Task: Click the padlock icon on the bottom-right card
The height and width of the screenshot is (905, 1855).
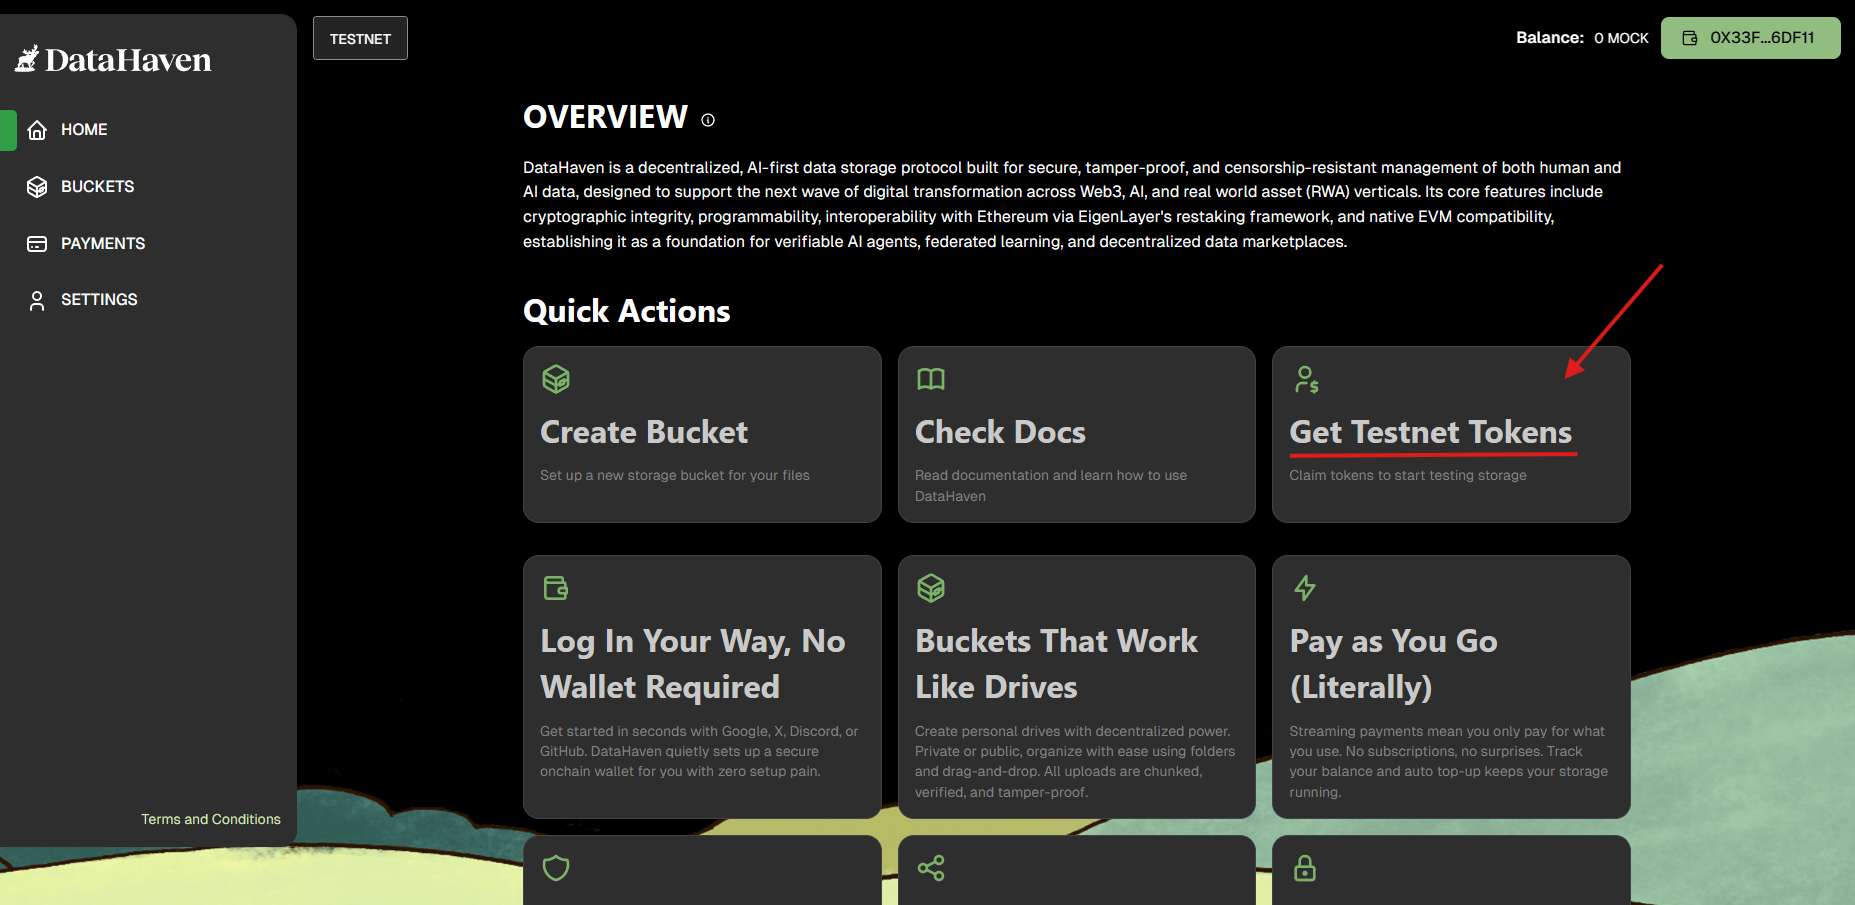Action: 1305,868
